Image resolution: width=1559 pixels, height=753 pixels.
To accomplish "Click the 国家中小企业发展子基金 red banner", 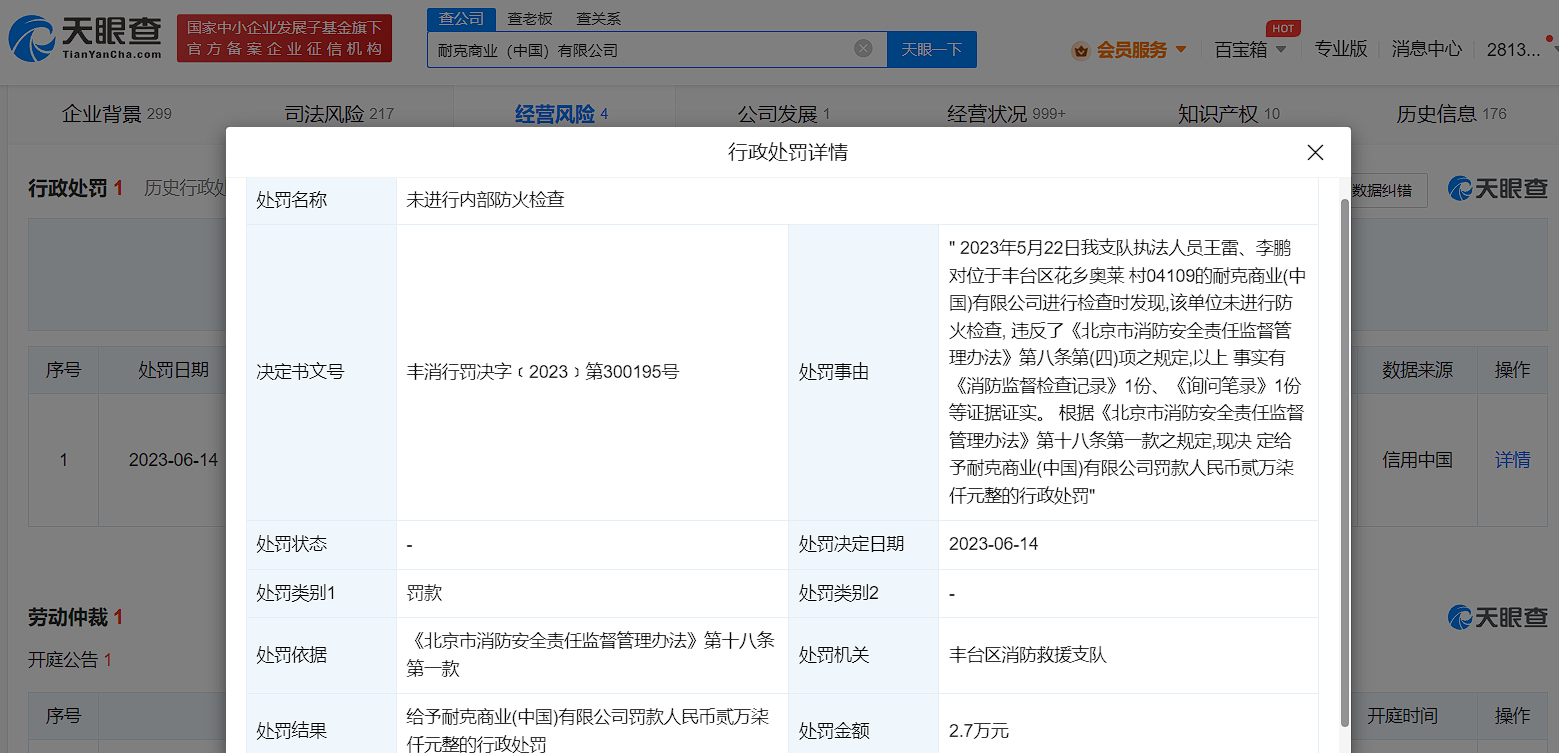I will click(x=284, y=39).
